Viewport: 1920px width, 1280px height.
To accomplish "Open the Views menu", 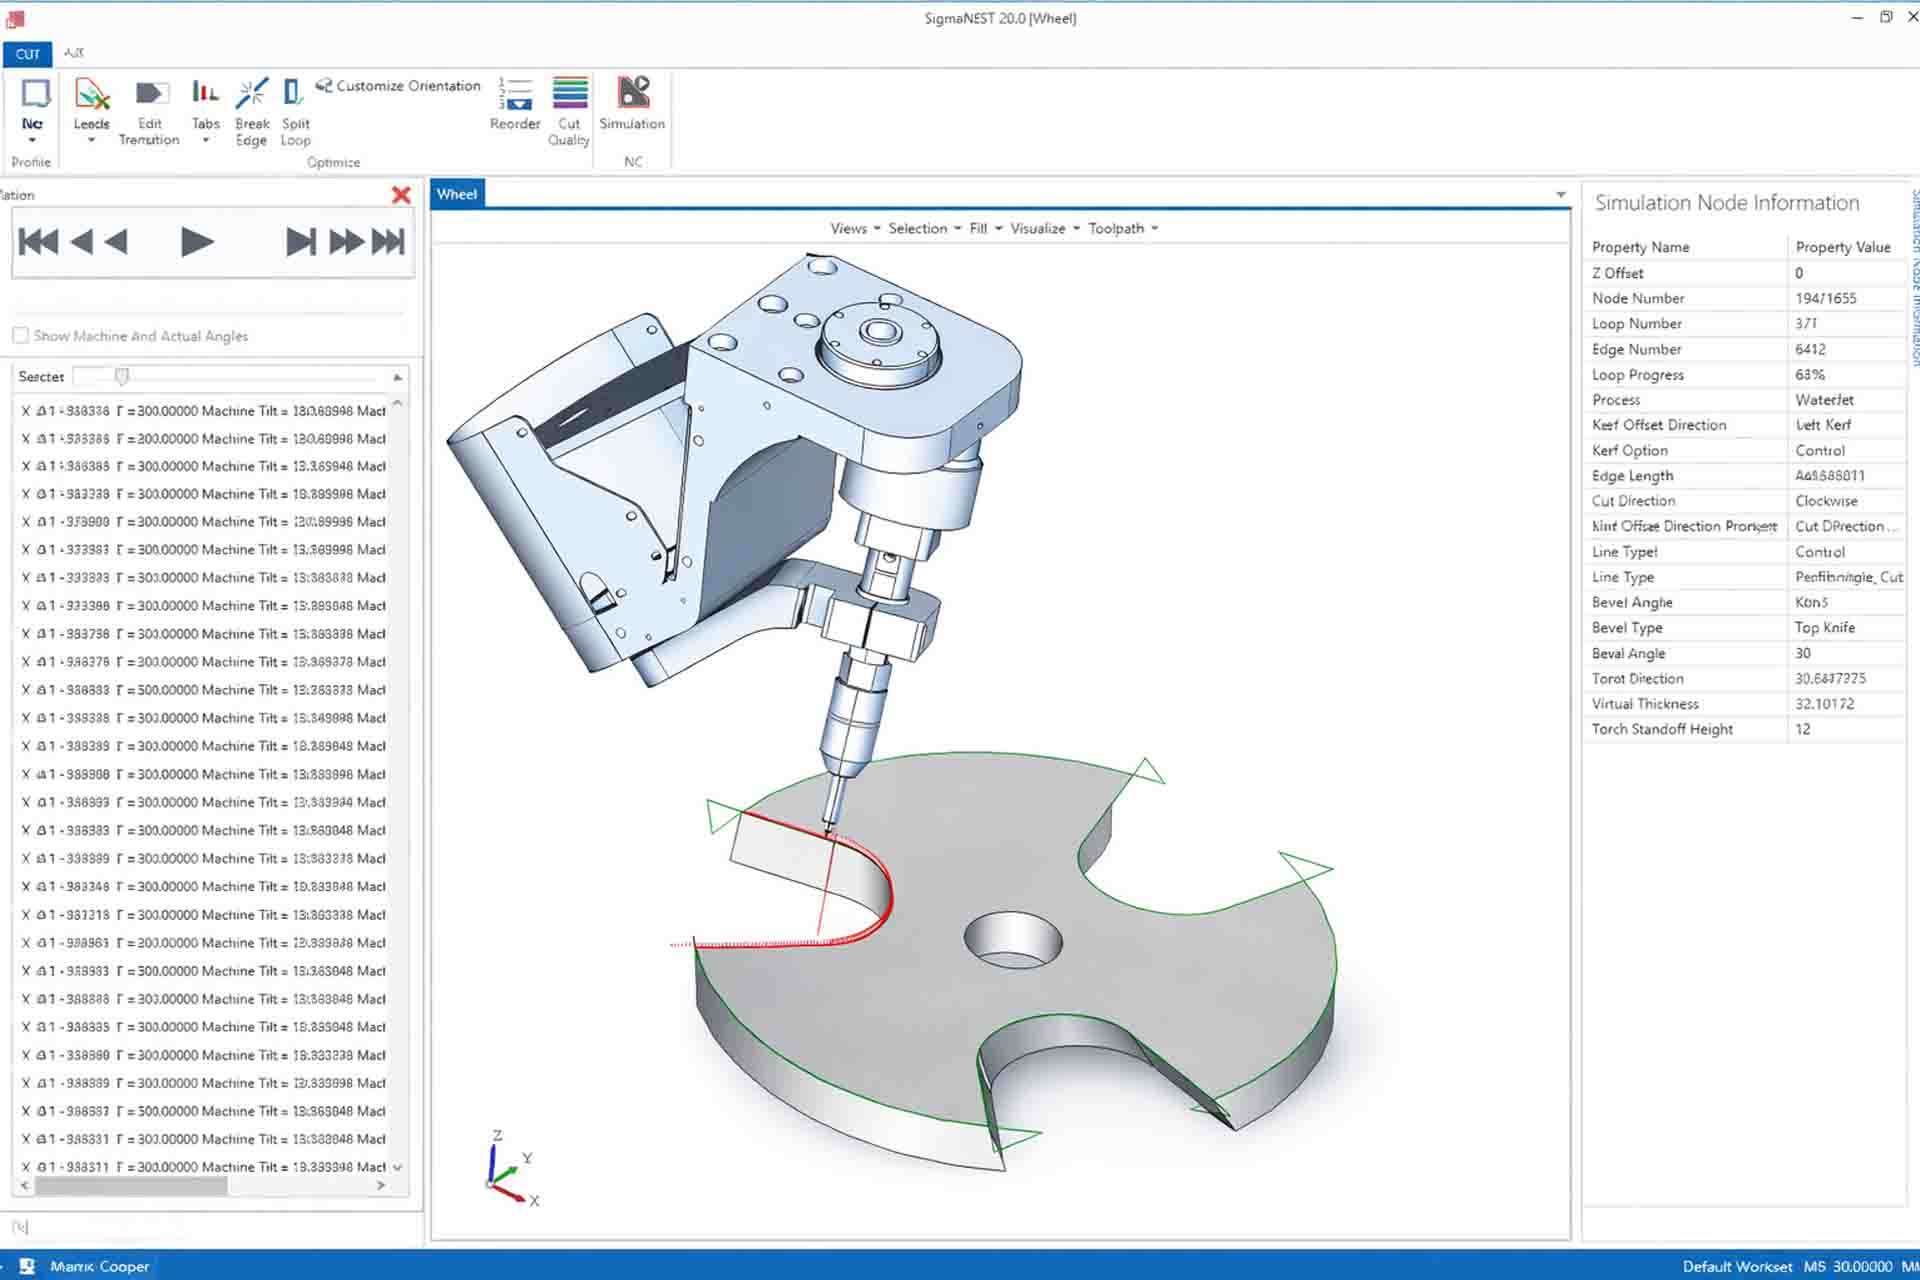I will point(855,228).
